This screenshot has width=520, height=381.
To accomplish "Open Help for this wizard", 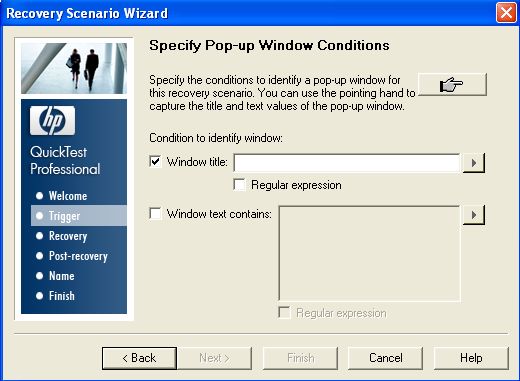I will point(471,358).
